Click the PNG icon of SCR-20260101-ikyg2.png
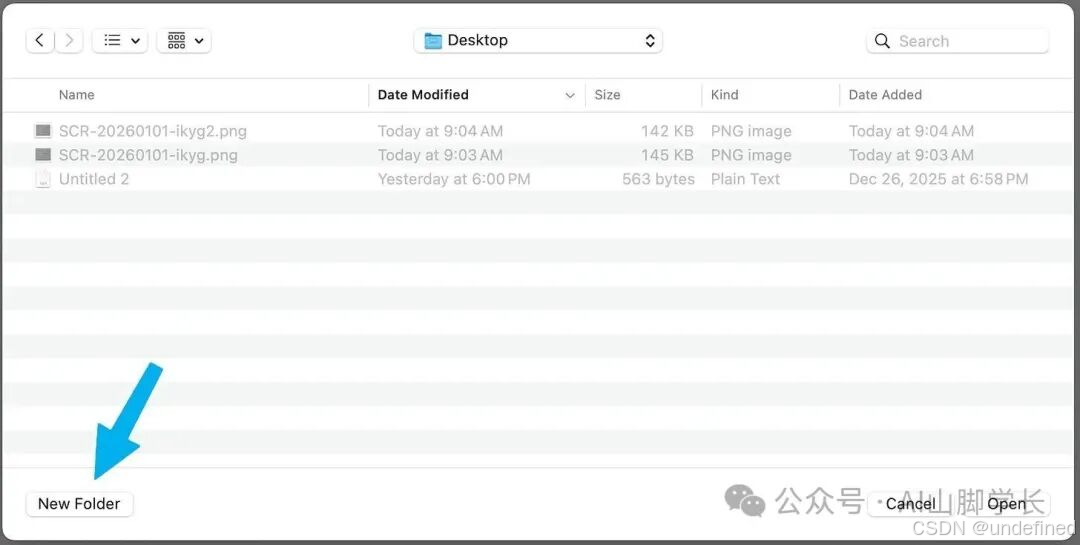1080x545 pixels. 43,131
